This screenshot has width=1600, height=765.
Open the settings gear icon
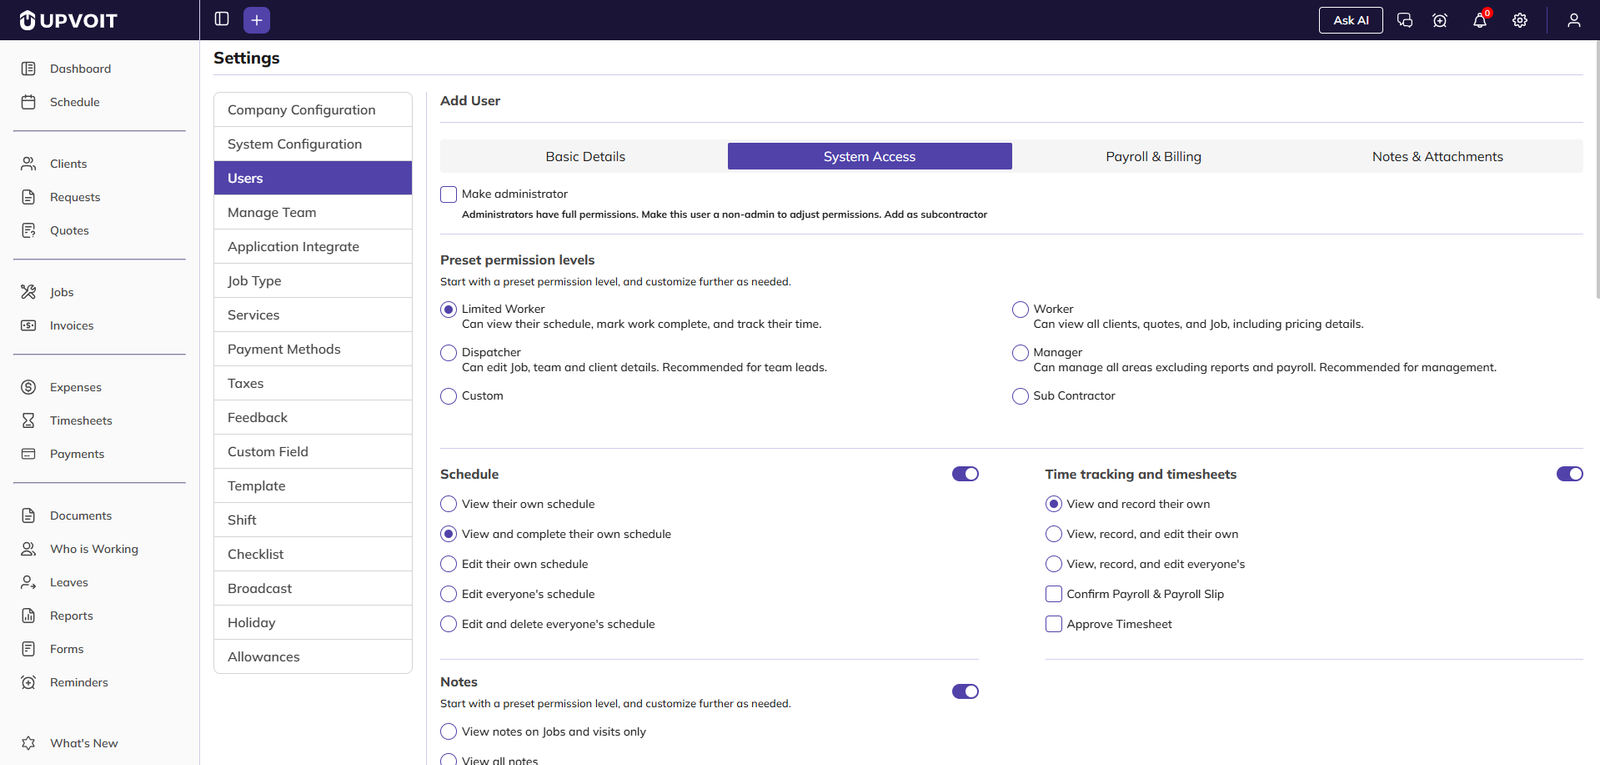(x=1520, y=20)
